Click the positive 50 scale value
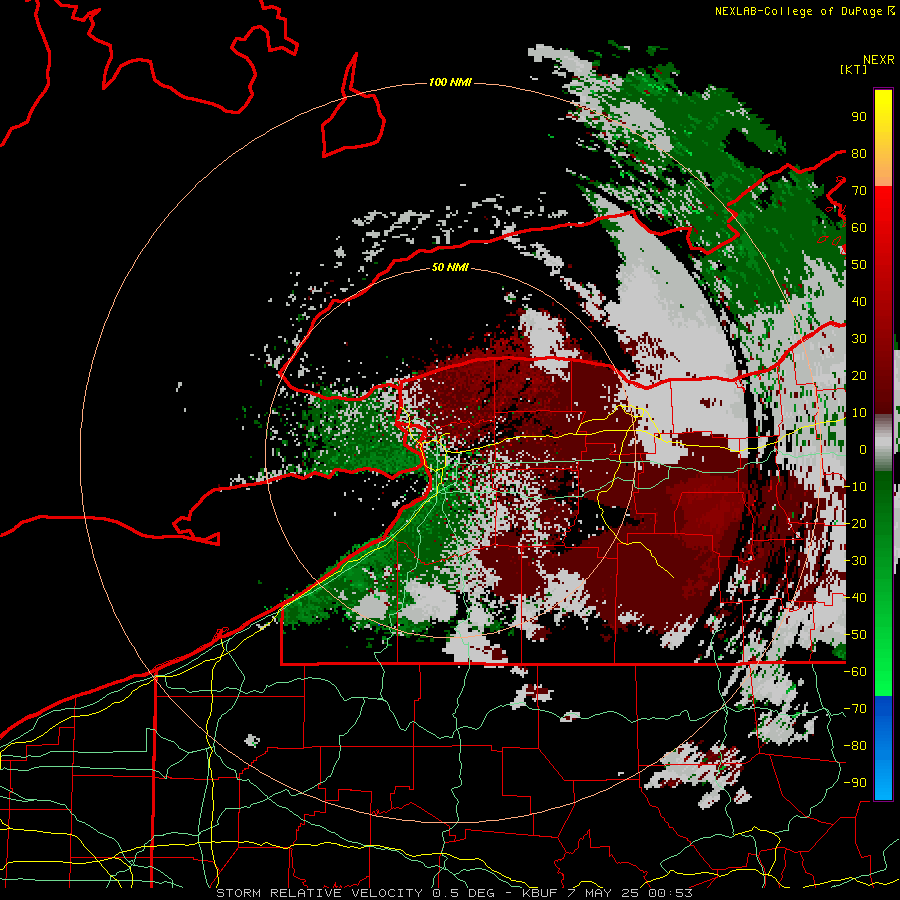 859,265
